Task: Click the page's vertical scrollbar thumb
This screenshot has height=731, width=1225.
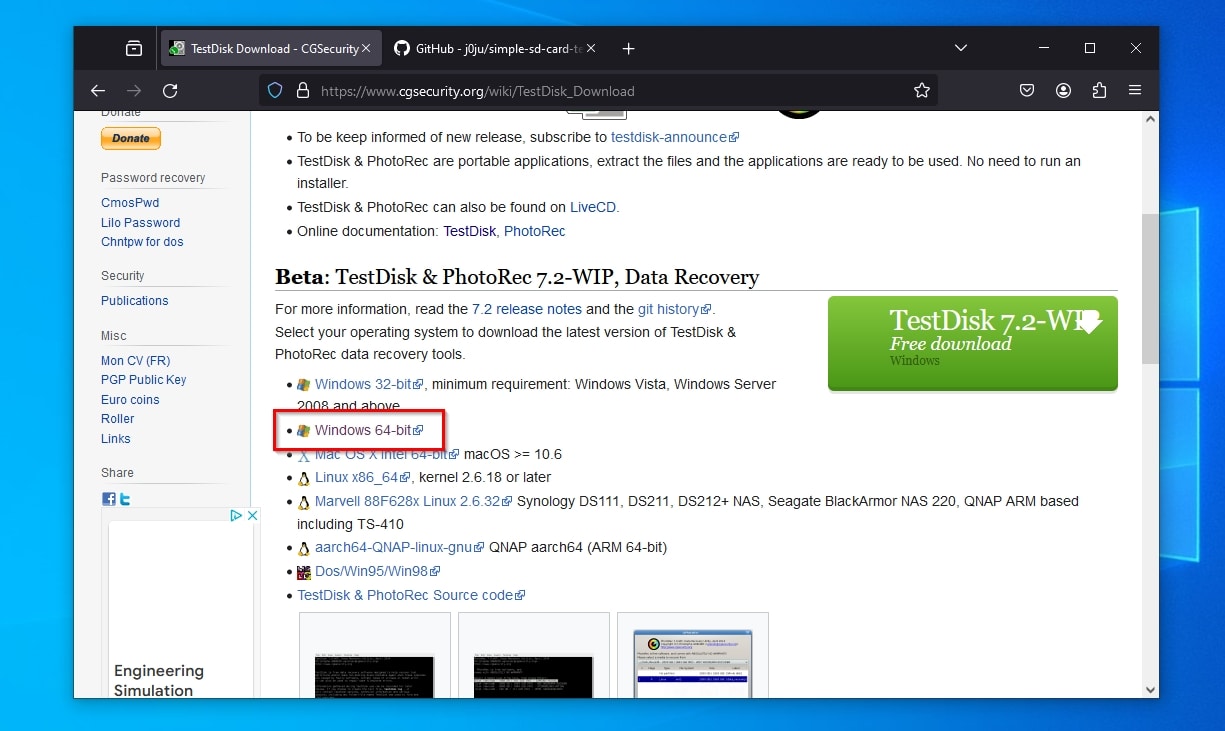Action: [1149, 289]
